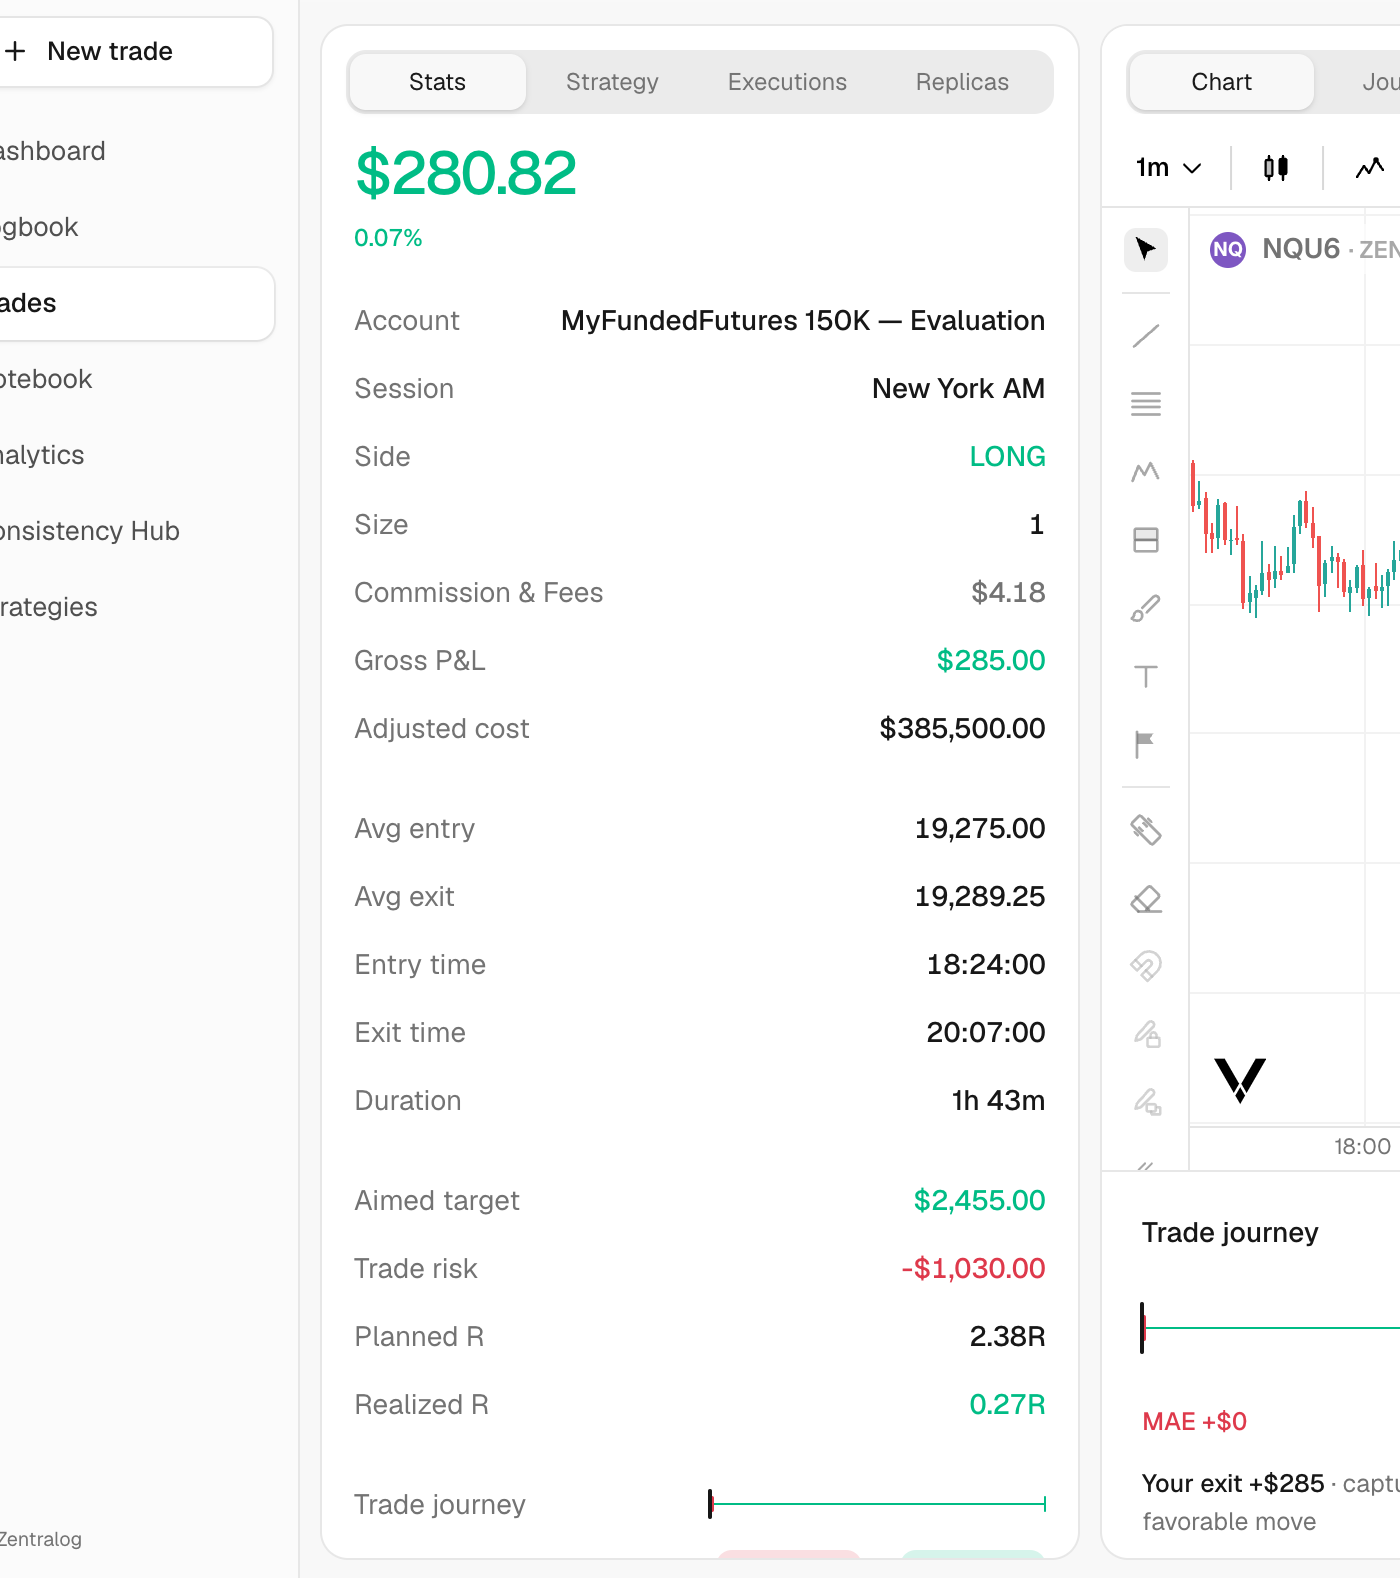
Task: Select the Chart tab
Action: point(1221,82)
